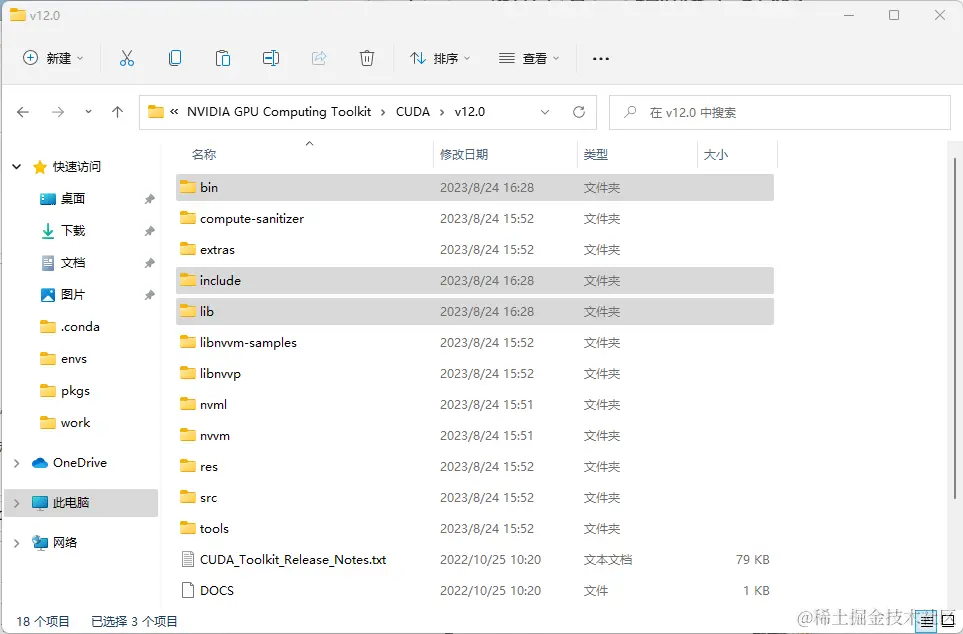Screen dimensions: 963x634
Task: Paste from the clipboard
Action: coord(223,58)
